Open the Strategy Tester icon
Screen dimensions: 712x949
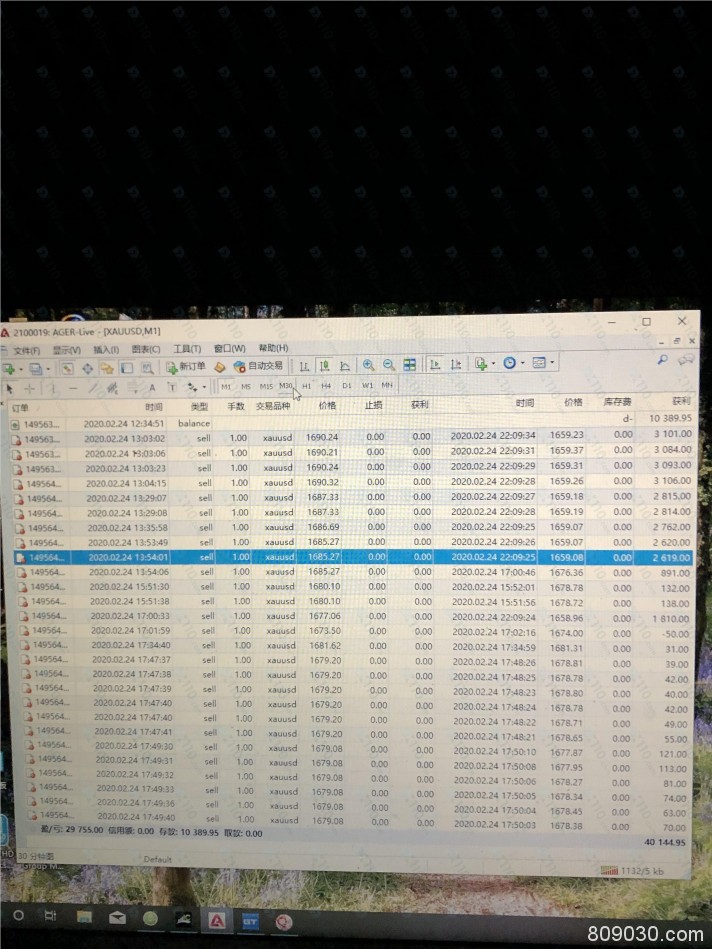(x=147, y=367)
